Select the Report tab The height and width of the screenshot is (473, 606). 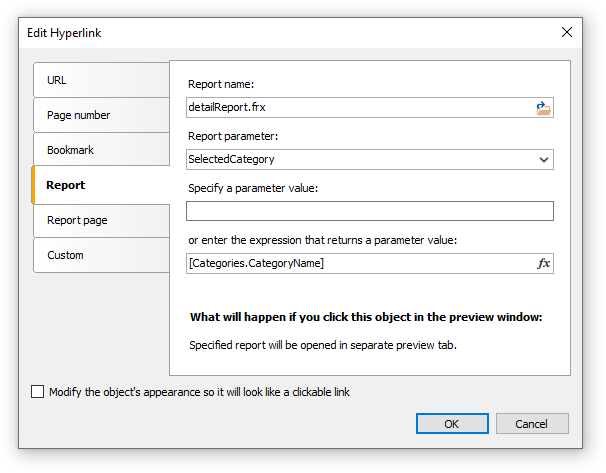coord(100,185)
